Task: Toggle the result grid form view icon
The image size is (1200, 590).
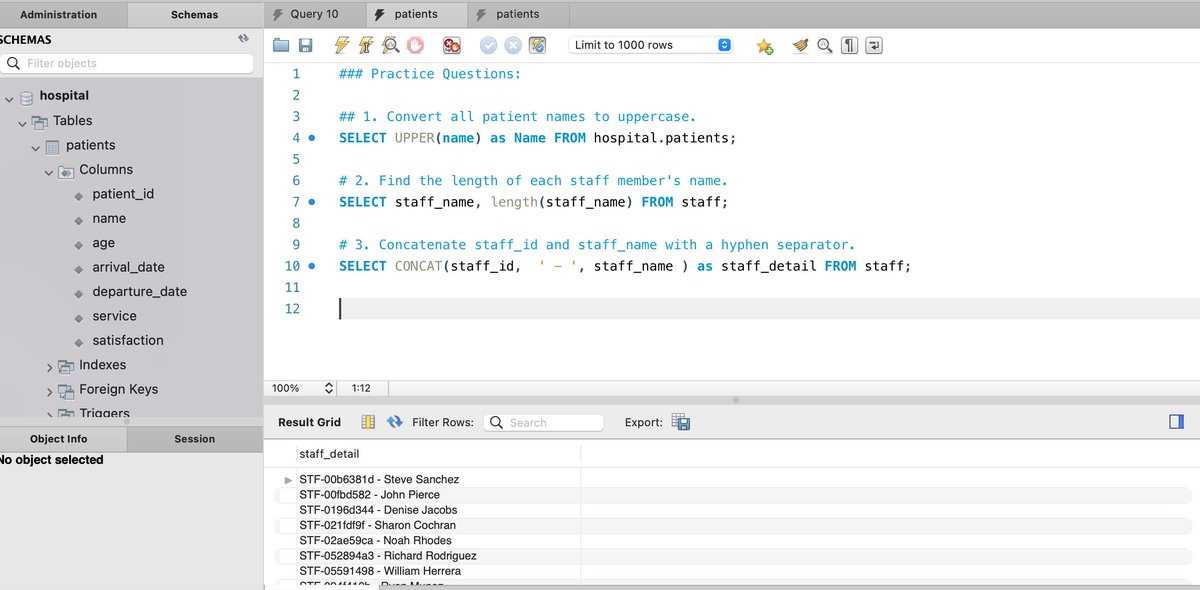Action: tap(368, 422)
